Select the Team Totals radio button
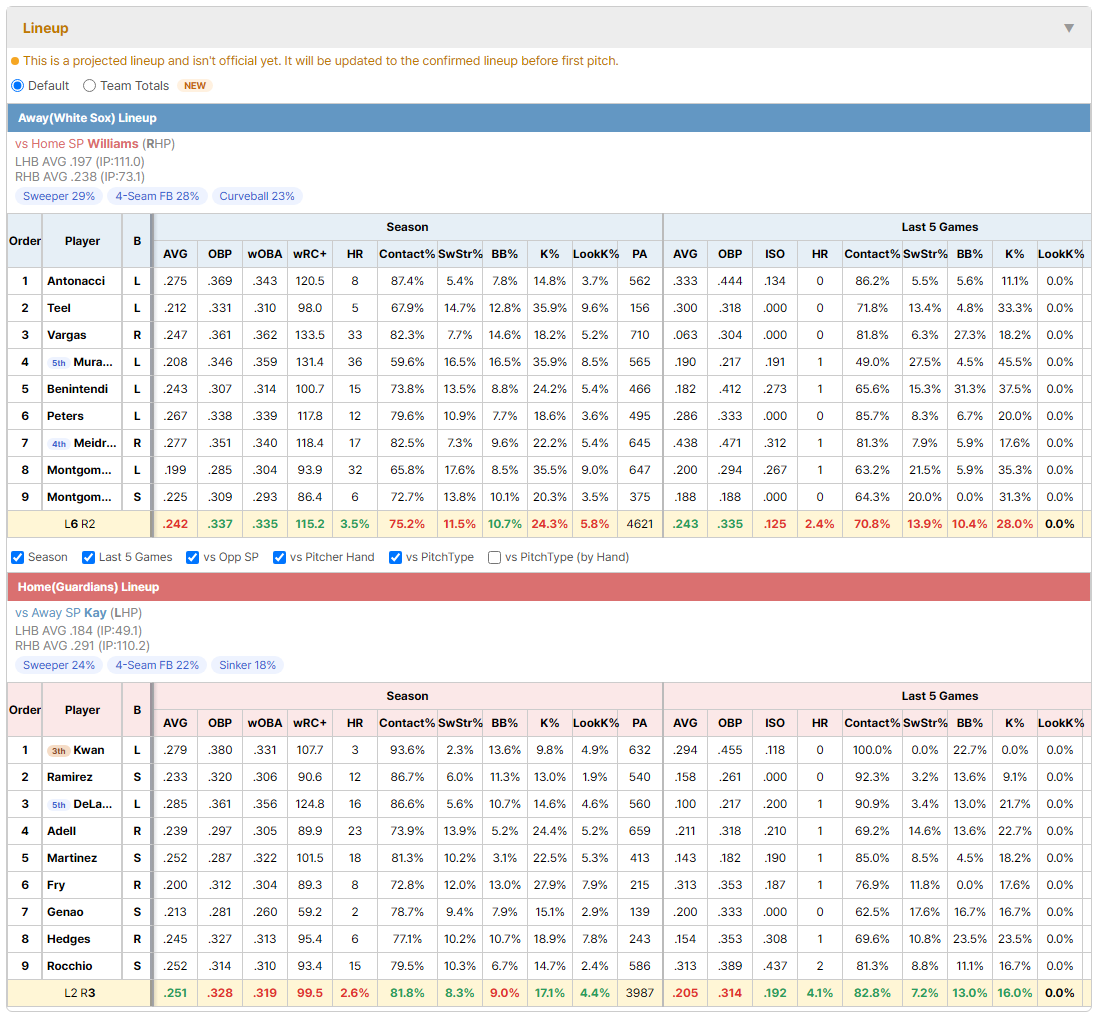Viewport: 1098px width, 1018px height. [89, 85]
